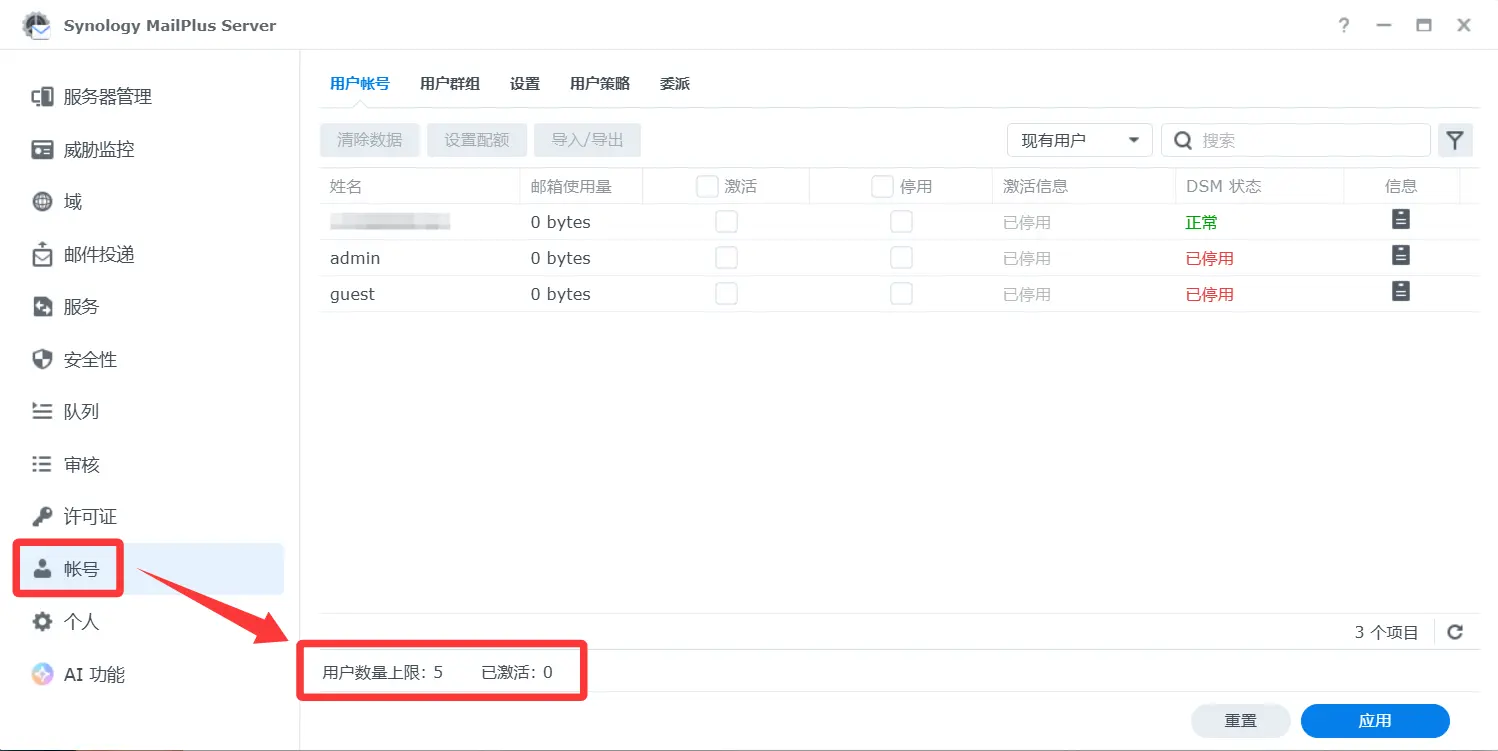Click the help question mark icon

[1344, 26]
